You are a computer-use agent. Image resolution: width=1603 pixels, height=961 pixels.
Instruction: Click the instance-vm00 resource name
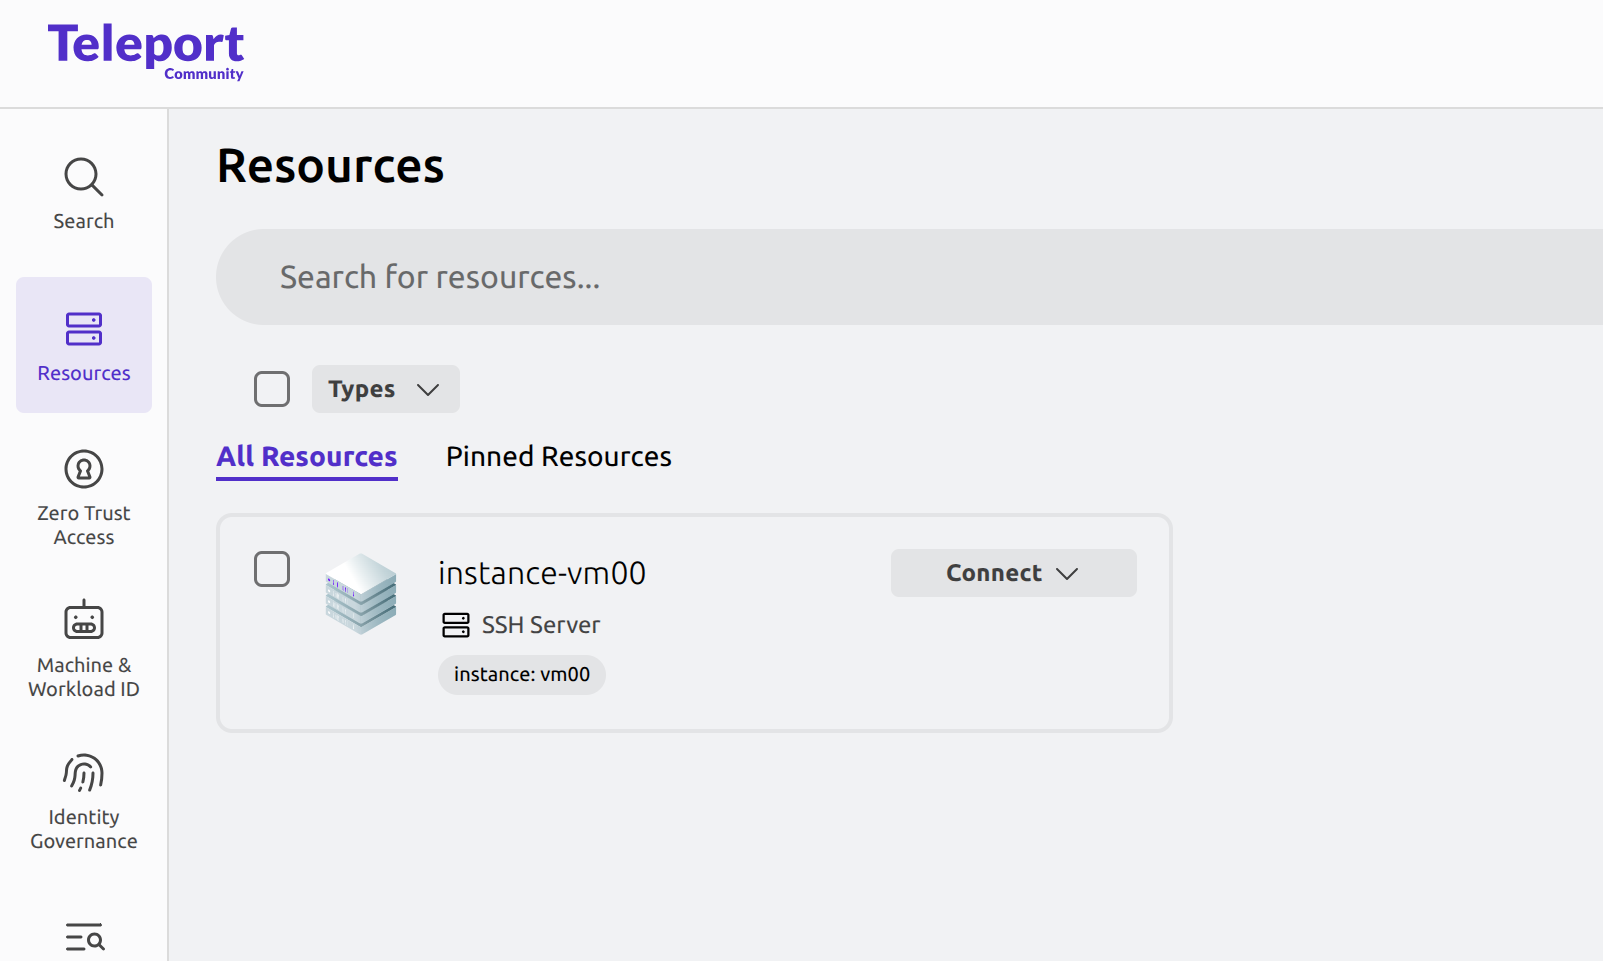[x=542, y=573]
